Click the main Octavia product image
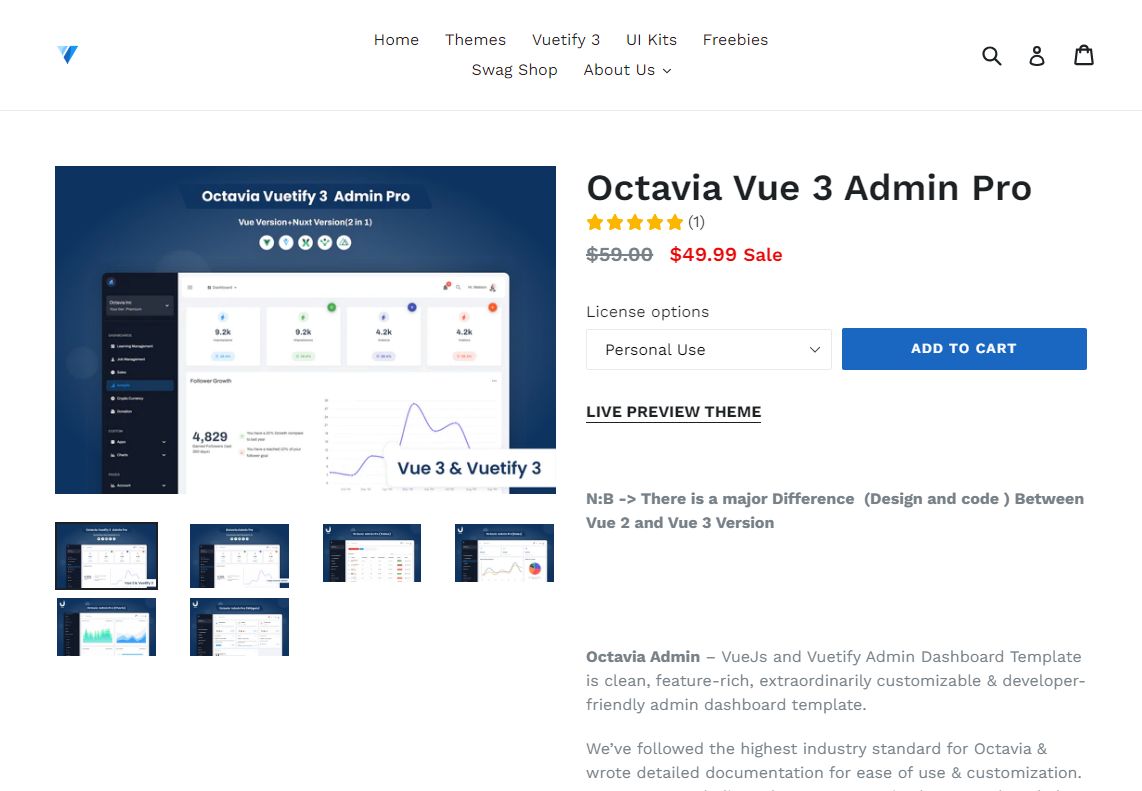Screen dimensions: 1142x791 [x=305, y=330]
